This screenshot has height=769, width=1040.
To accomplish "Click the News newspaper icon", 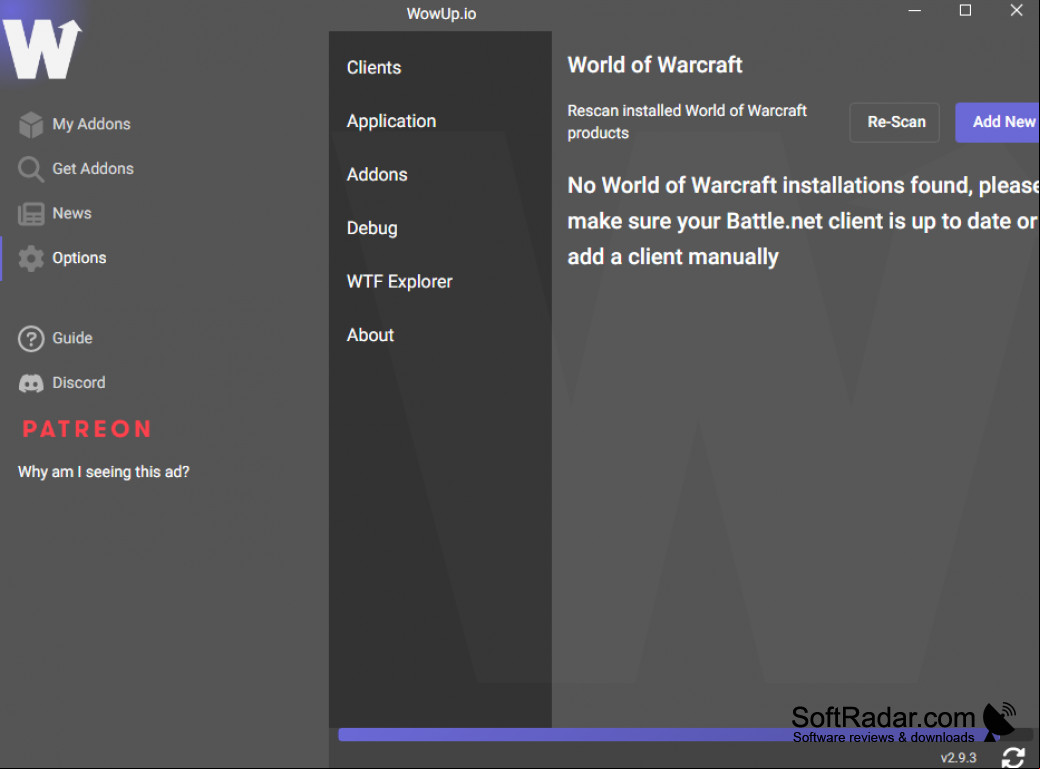I will coord(31,214).
